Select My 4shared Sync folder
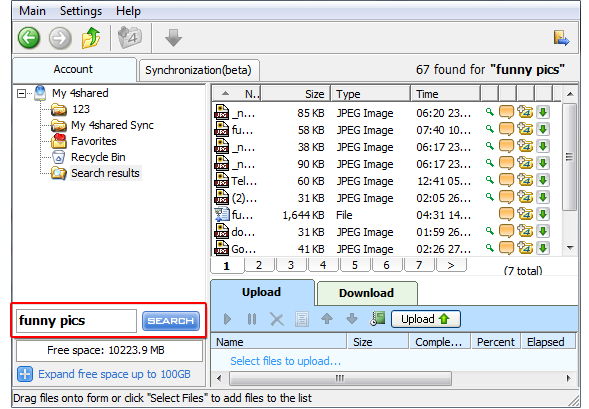589x409 pixels. [112, 125]
